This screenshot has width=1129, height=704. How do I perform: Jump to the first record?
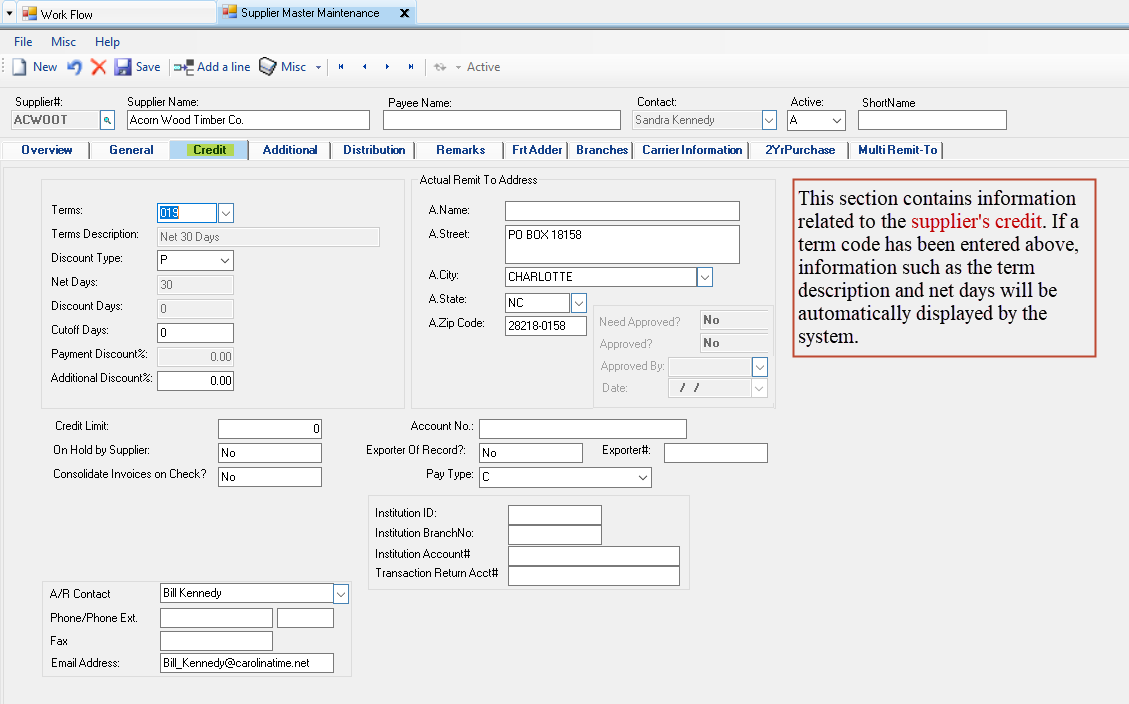341,67
